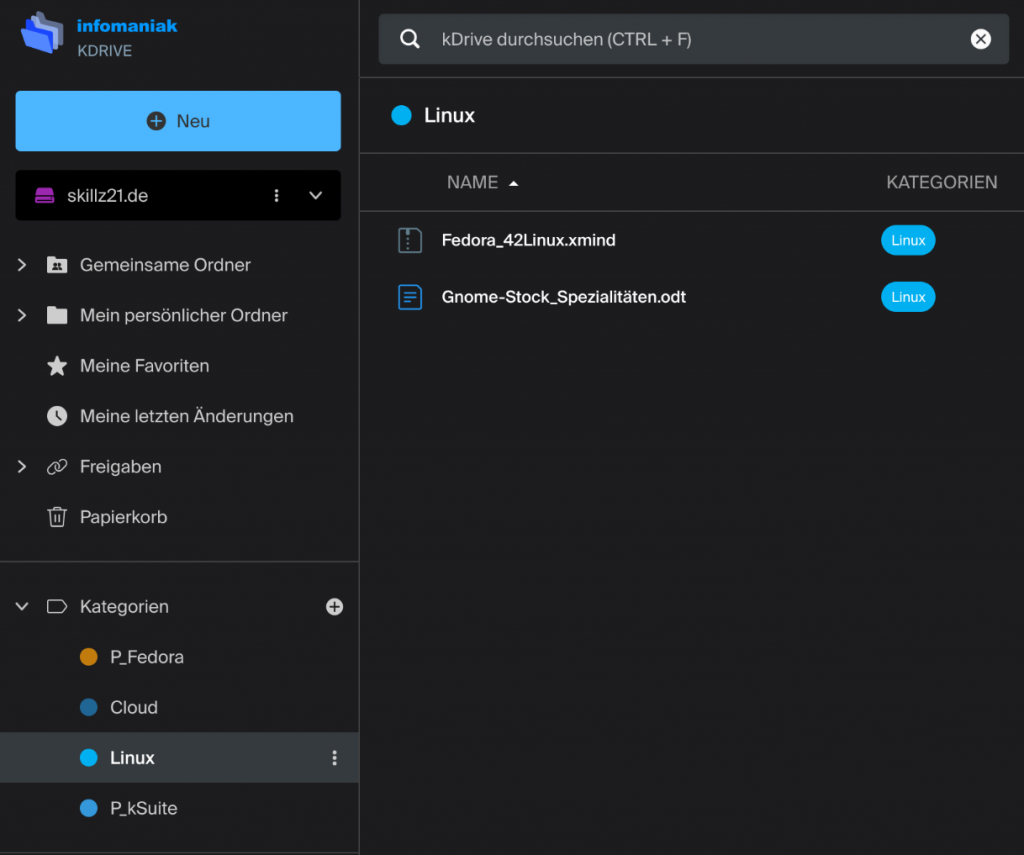
Task: Click the Fedora_42Linux.xmind file icon
Action: 410,240
